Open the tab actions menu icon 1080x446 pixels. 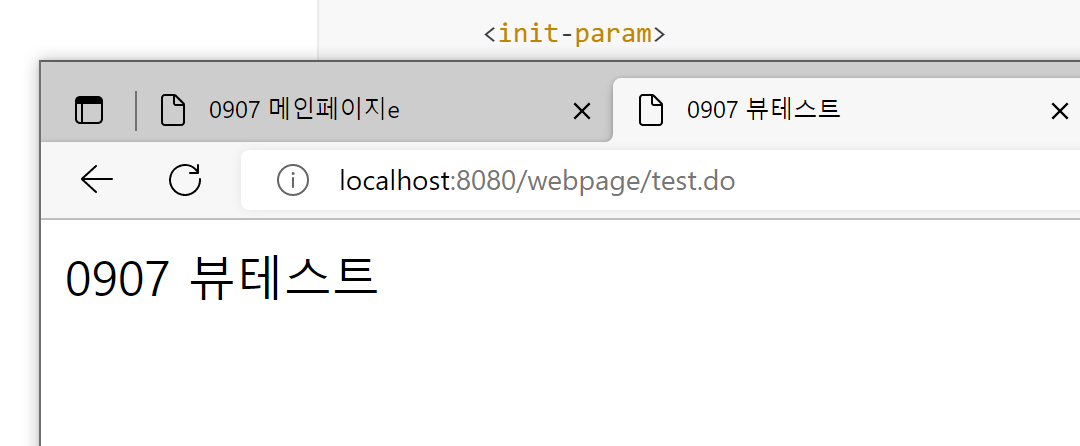point(89,110)
